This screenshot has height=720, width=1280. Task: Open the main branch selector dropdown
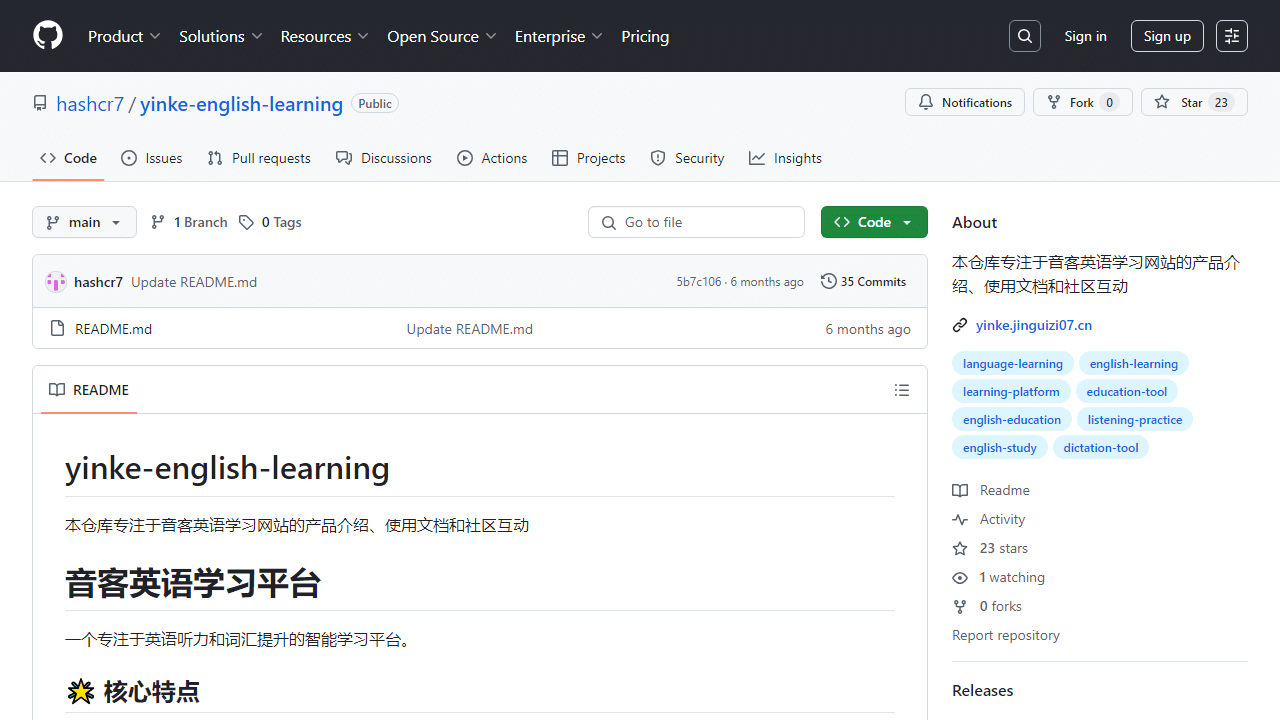84,222
